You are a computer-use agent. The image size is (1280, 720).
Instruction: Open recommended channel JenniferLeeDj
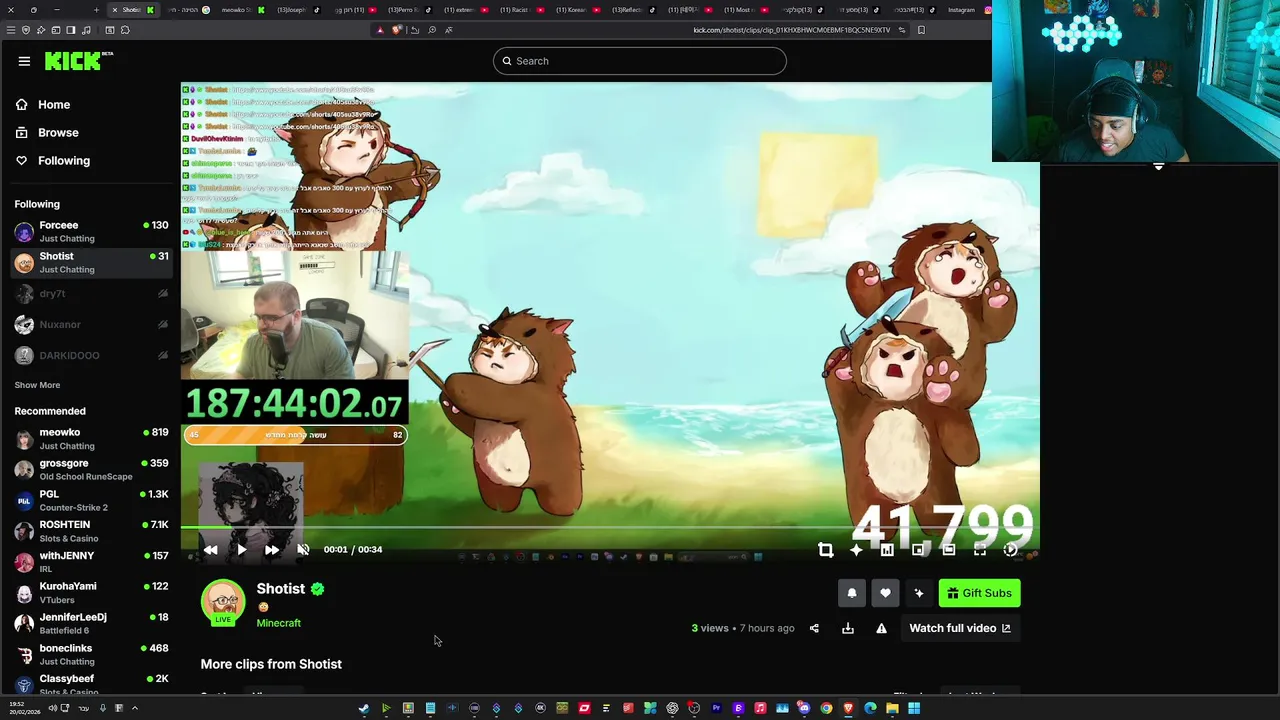click(x=91, y=624)
